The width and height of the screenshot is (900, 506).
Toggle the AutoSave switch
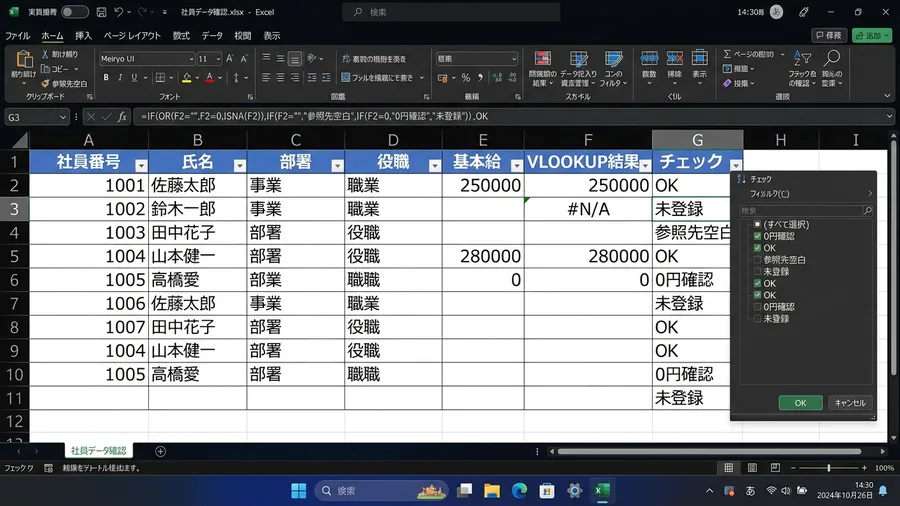click(x=75, y=12)
